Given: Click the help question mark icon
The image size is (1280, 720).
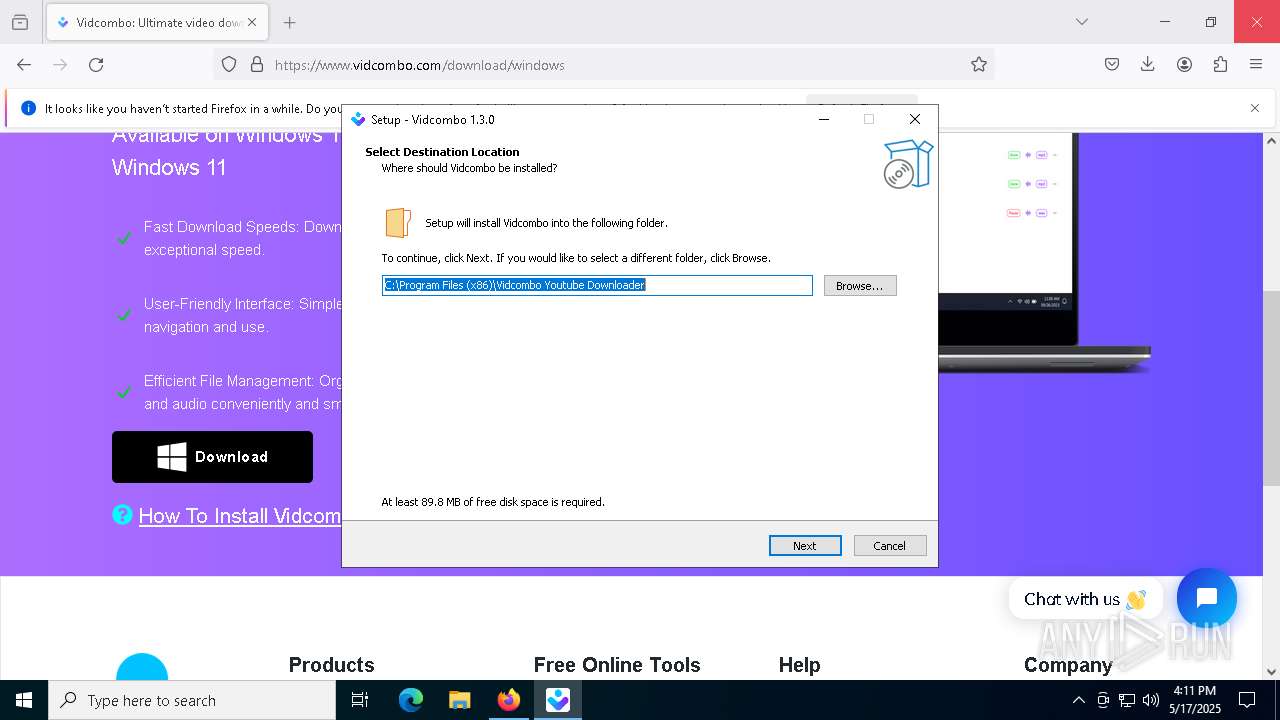Looking at the screenshot, I should 122,515.
